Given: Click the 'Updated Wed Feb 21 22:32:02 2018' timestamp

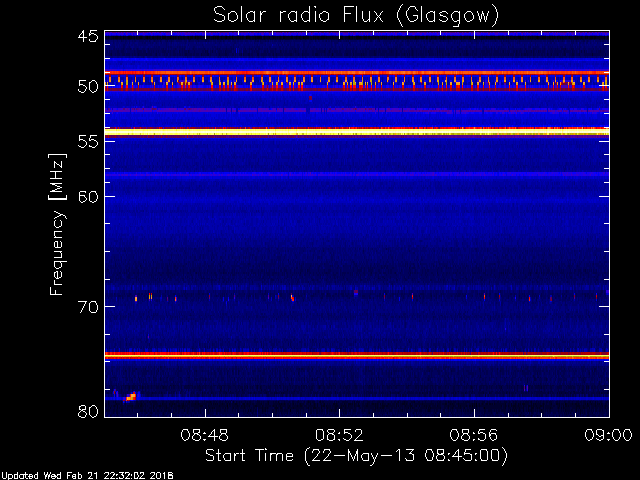Looking at the screenshot, I should click(x=87, y=476).
